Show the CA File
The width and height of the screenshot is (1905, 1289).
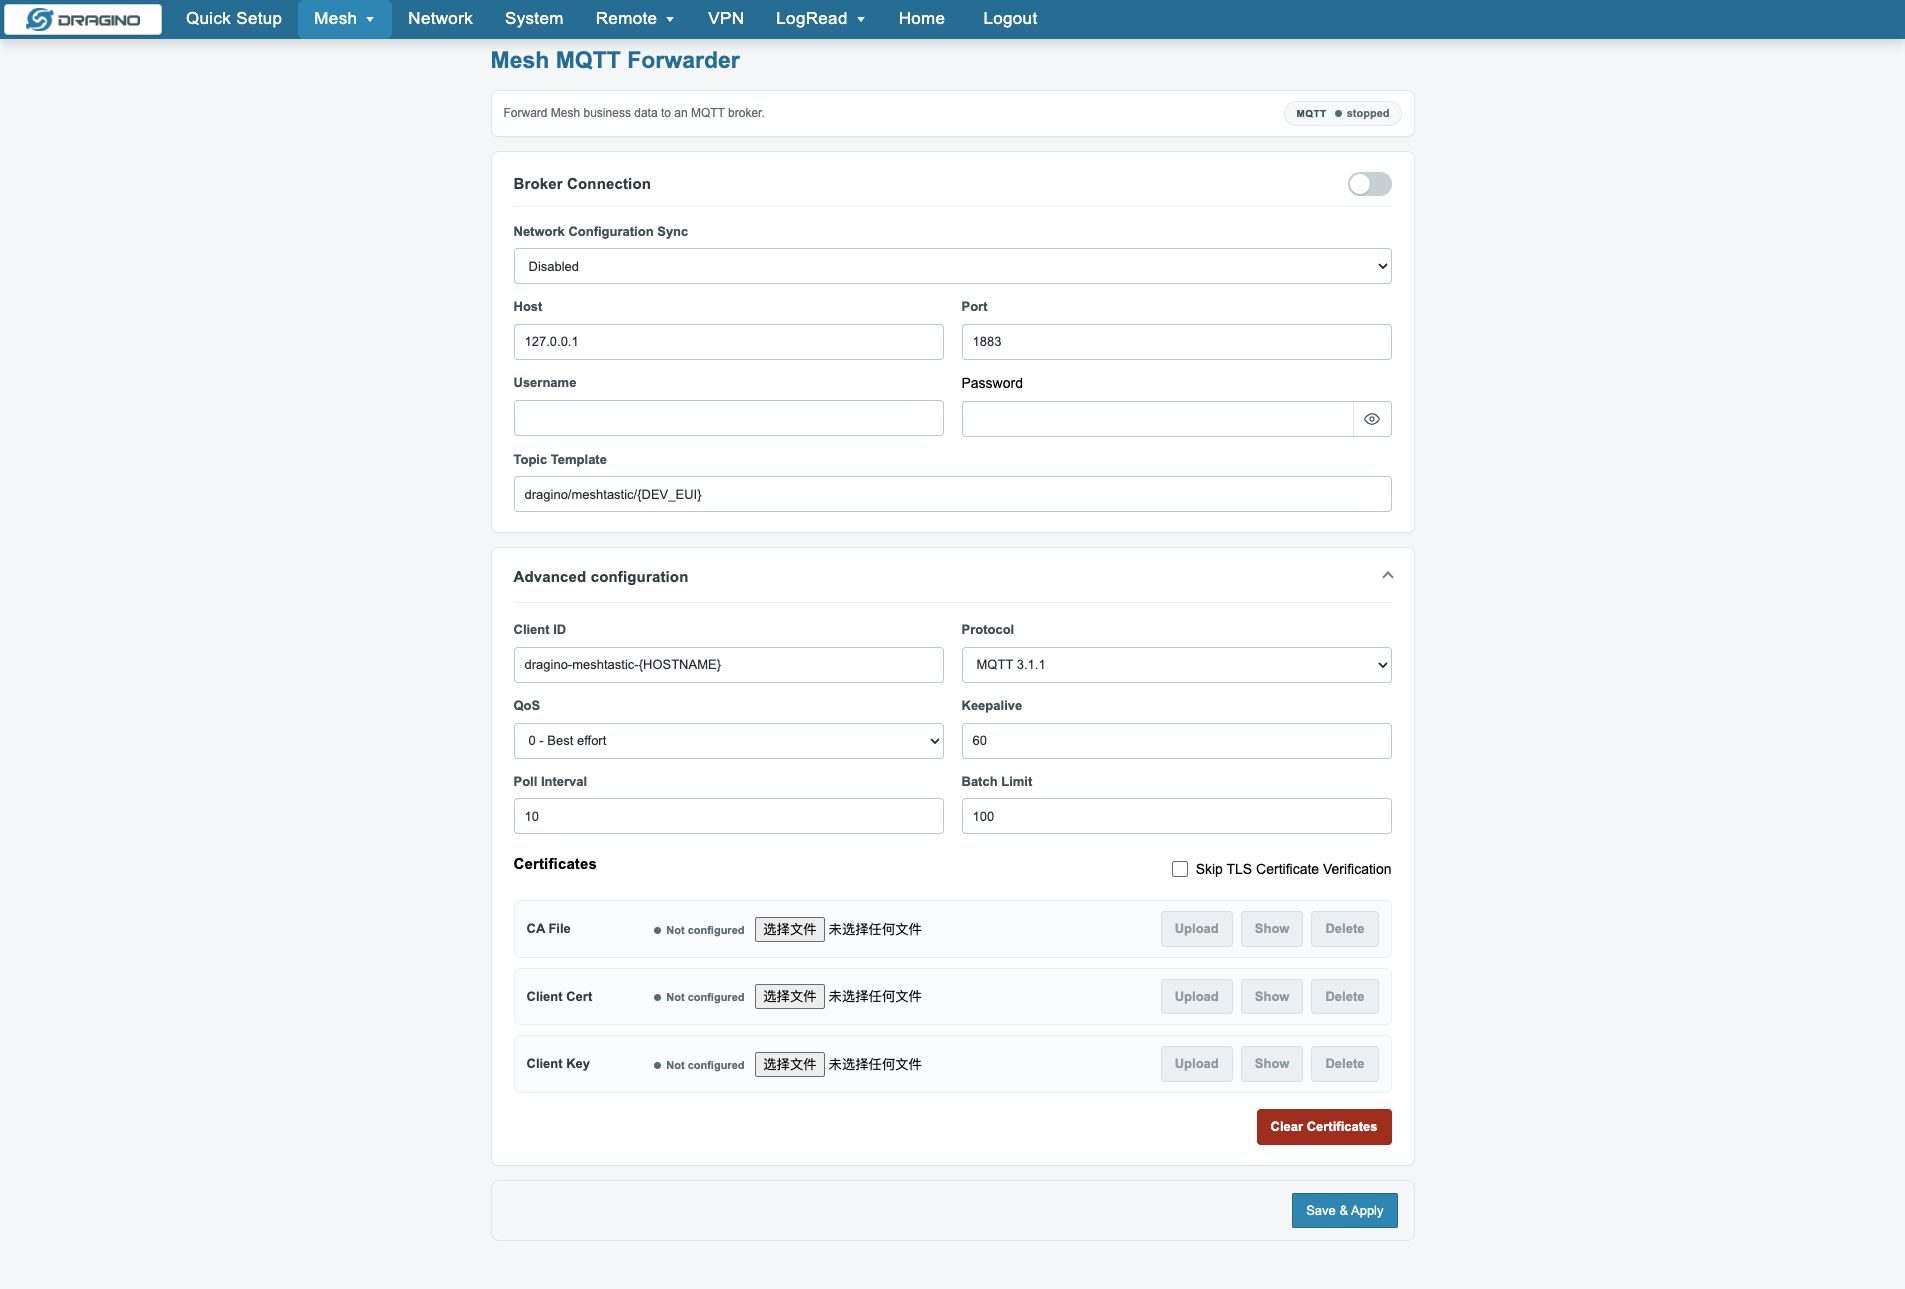(x=1272, y=929)
